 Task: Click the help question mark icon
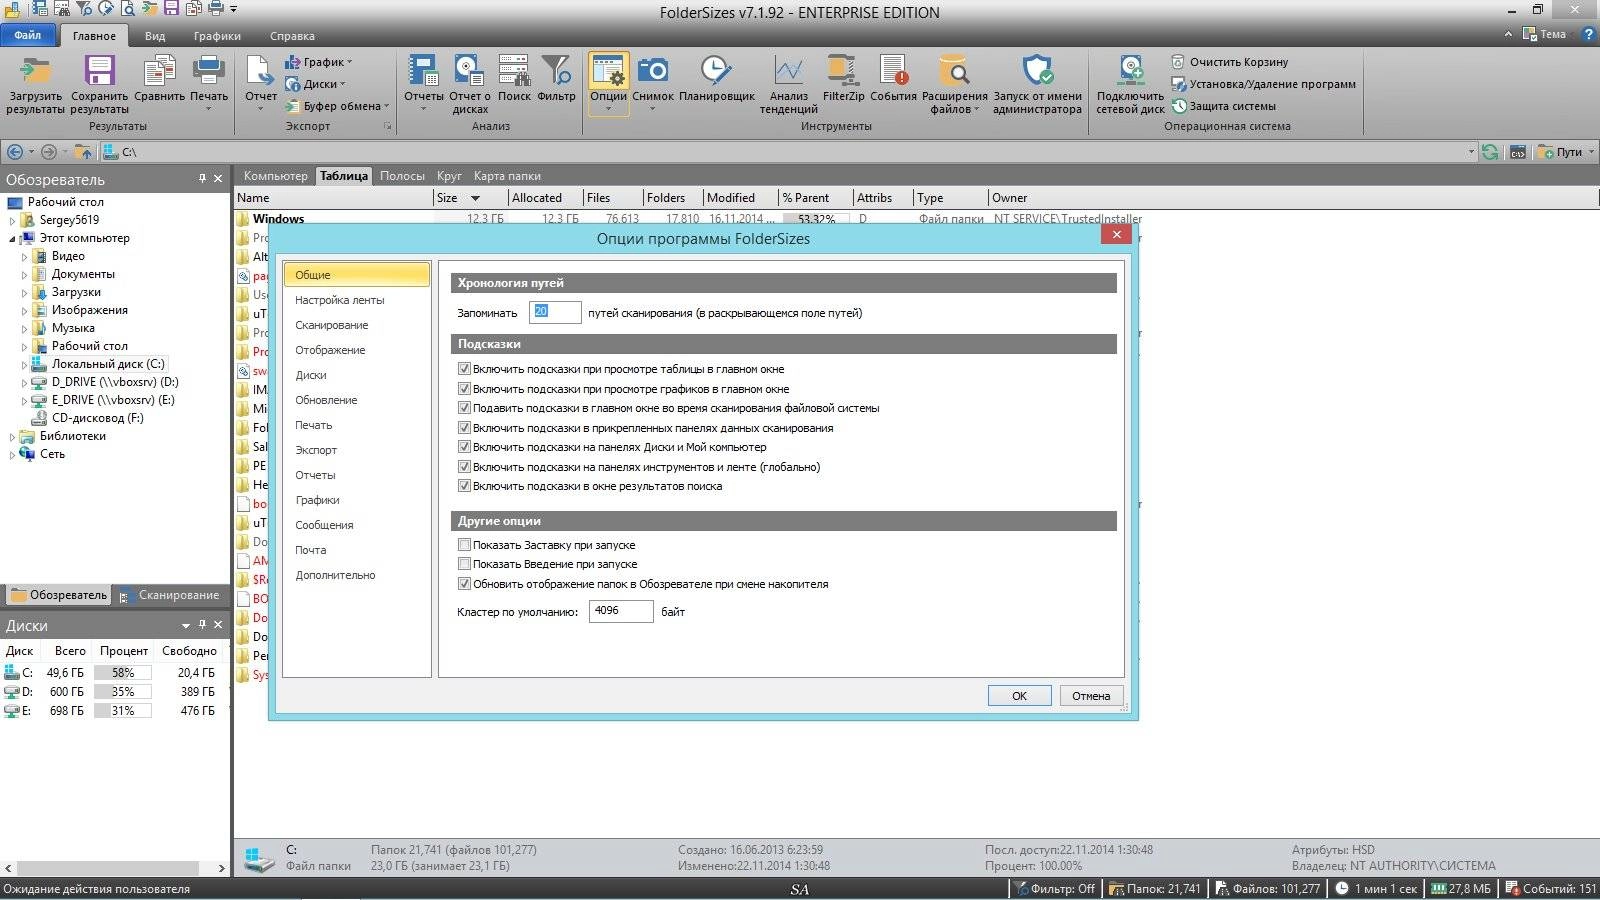[1587, 34]
